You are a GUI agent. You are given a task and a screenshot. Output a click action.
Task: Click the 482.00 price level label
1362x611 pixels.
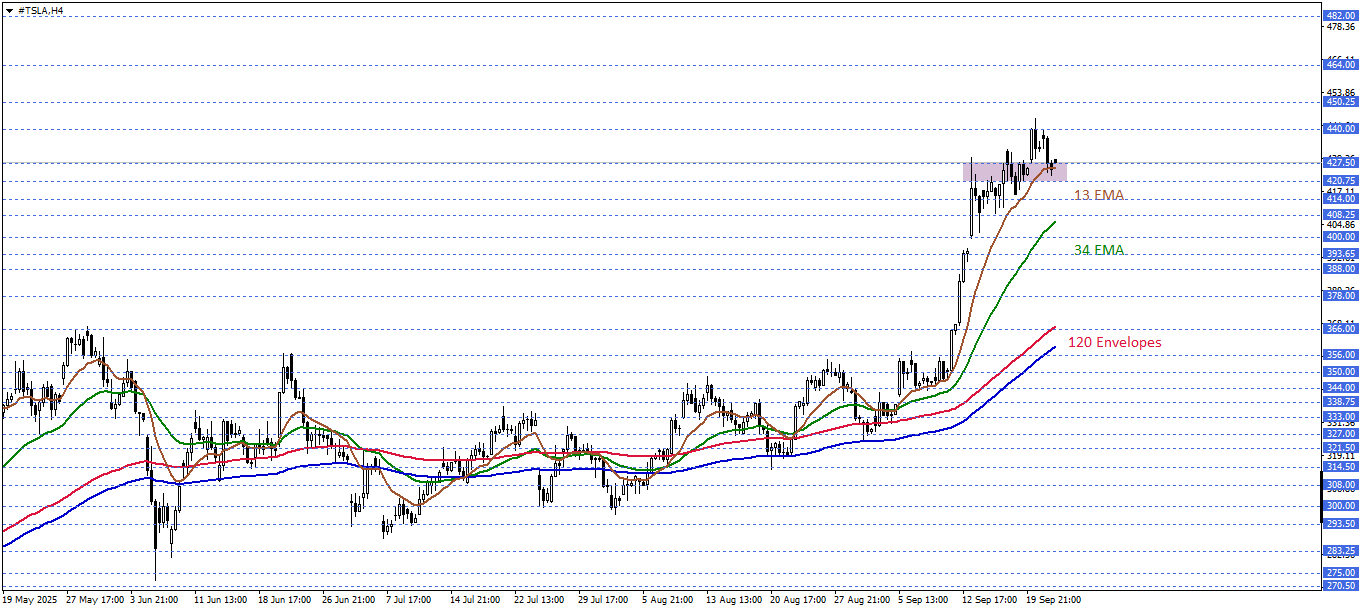point(1339,16)
